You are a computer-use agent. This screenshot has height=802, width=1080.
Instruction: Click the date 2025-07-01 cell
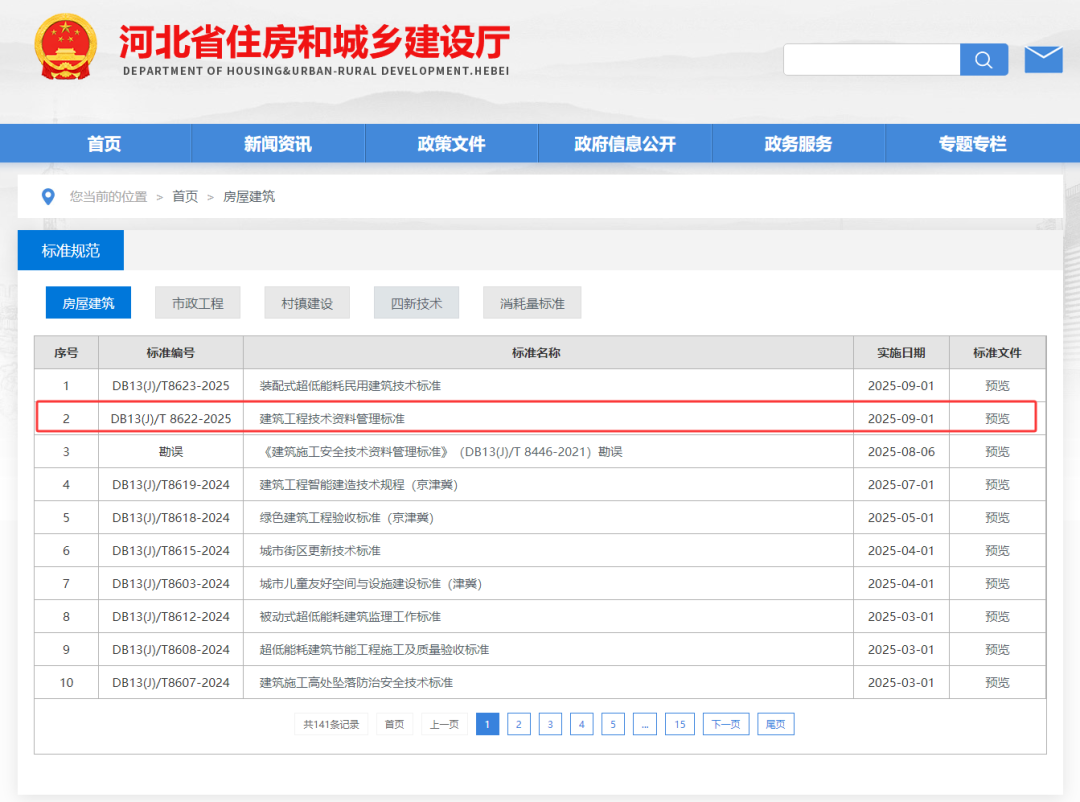901,485
